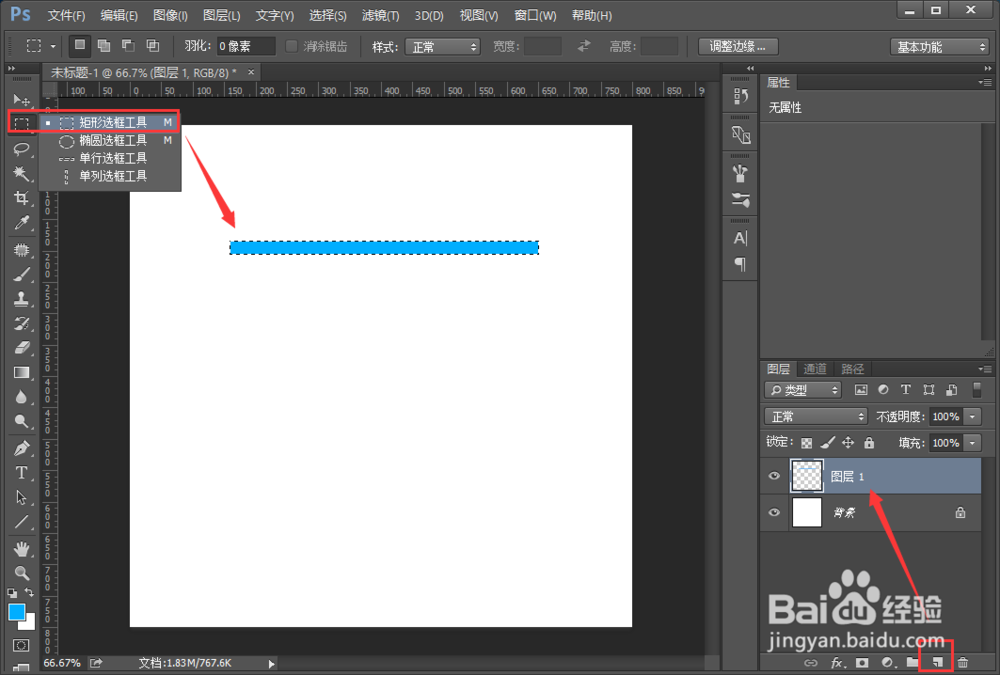
Task: Open the 样式 正常 dropdown
Action: [443, 47]
